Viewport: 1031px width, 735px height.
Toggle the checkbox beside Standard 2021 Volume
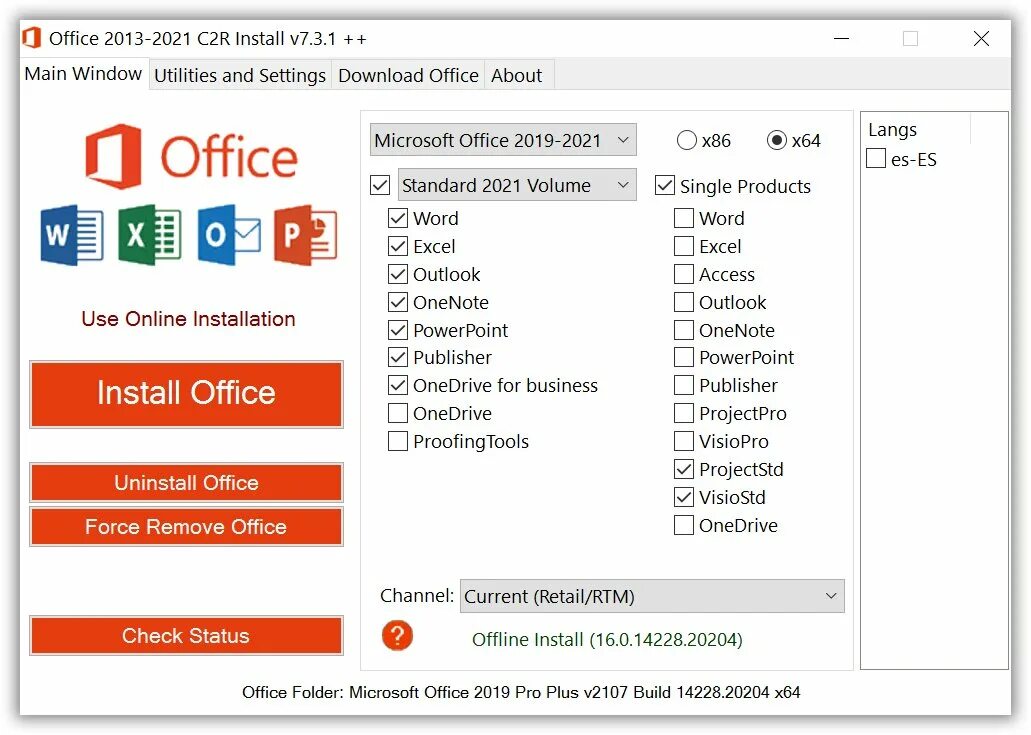pyautogui.click(x=380, y=185)
